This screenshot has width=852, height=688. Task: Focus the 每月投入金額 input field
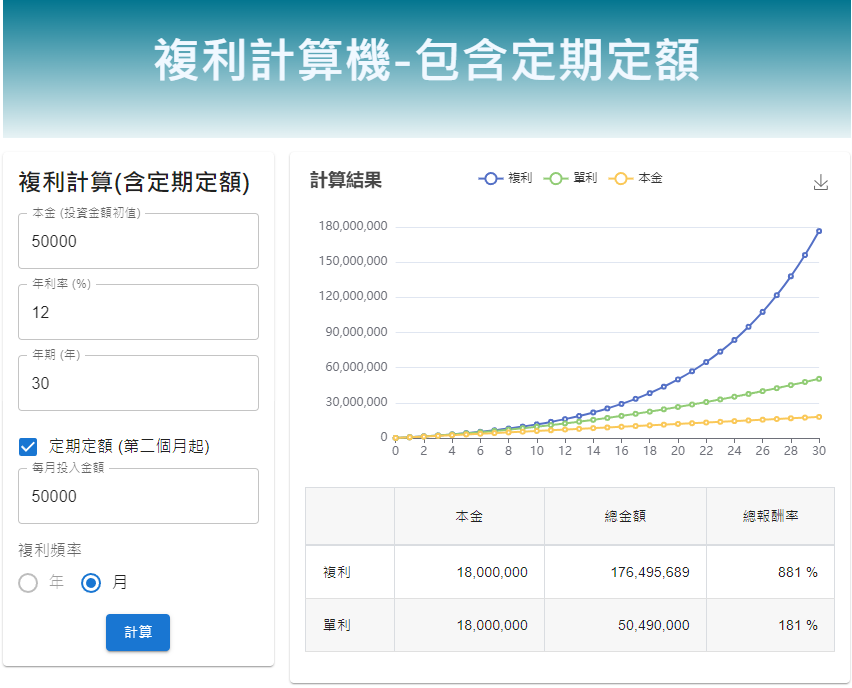139,496
